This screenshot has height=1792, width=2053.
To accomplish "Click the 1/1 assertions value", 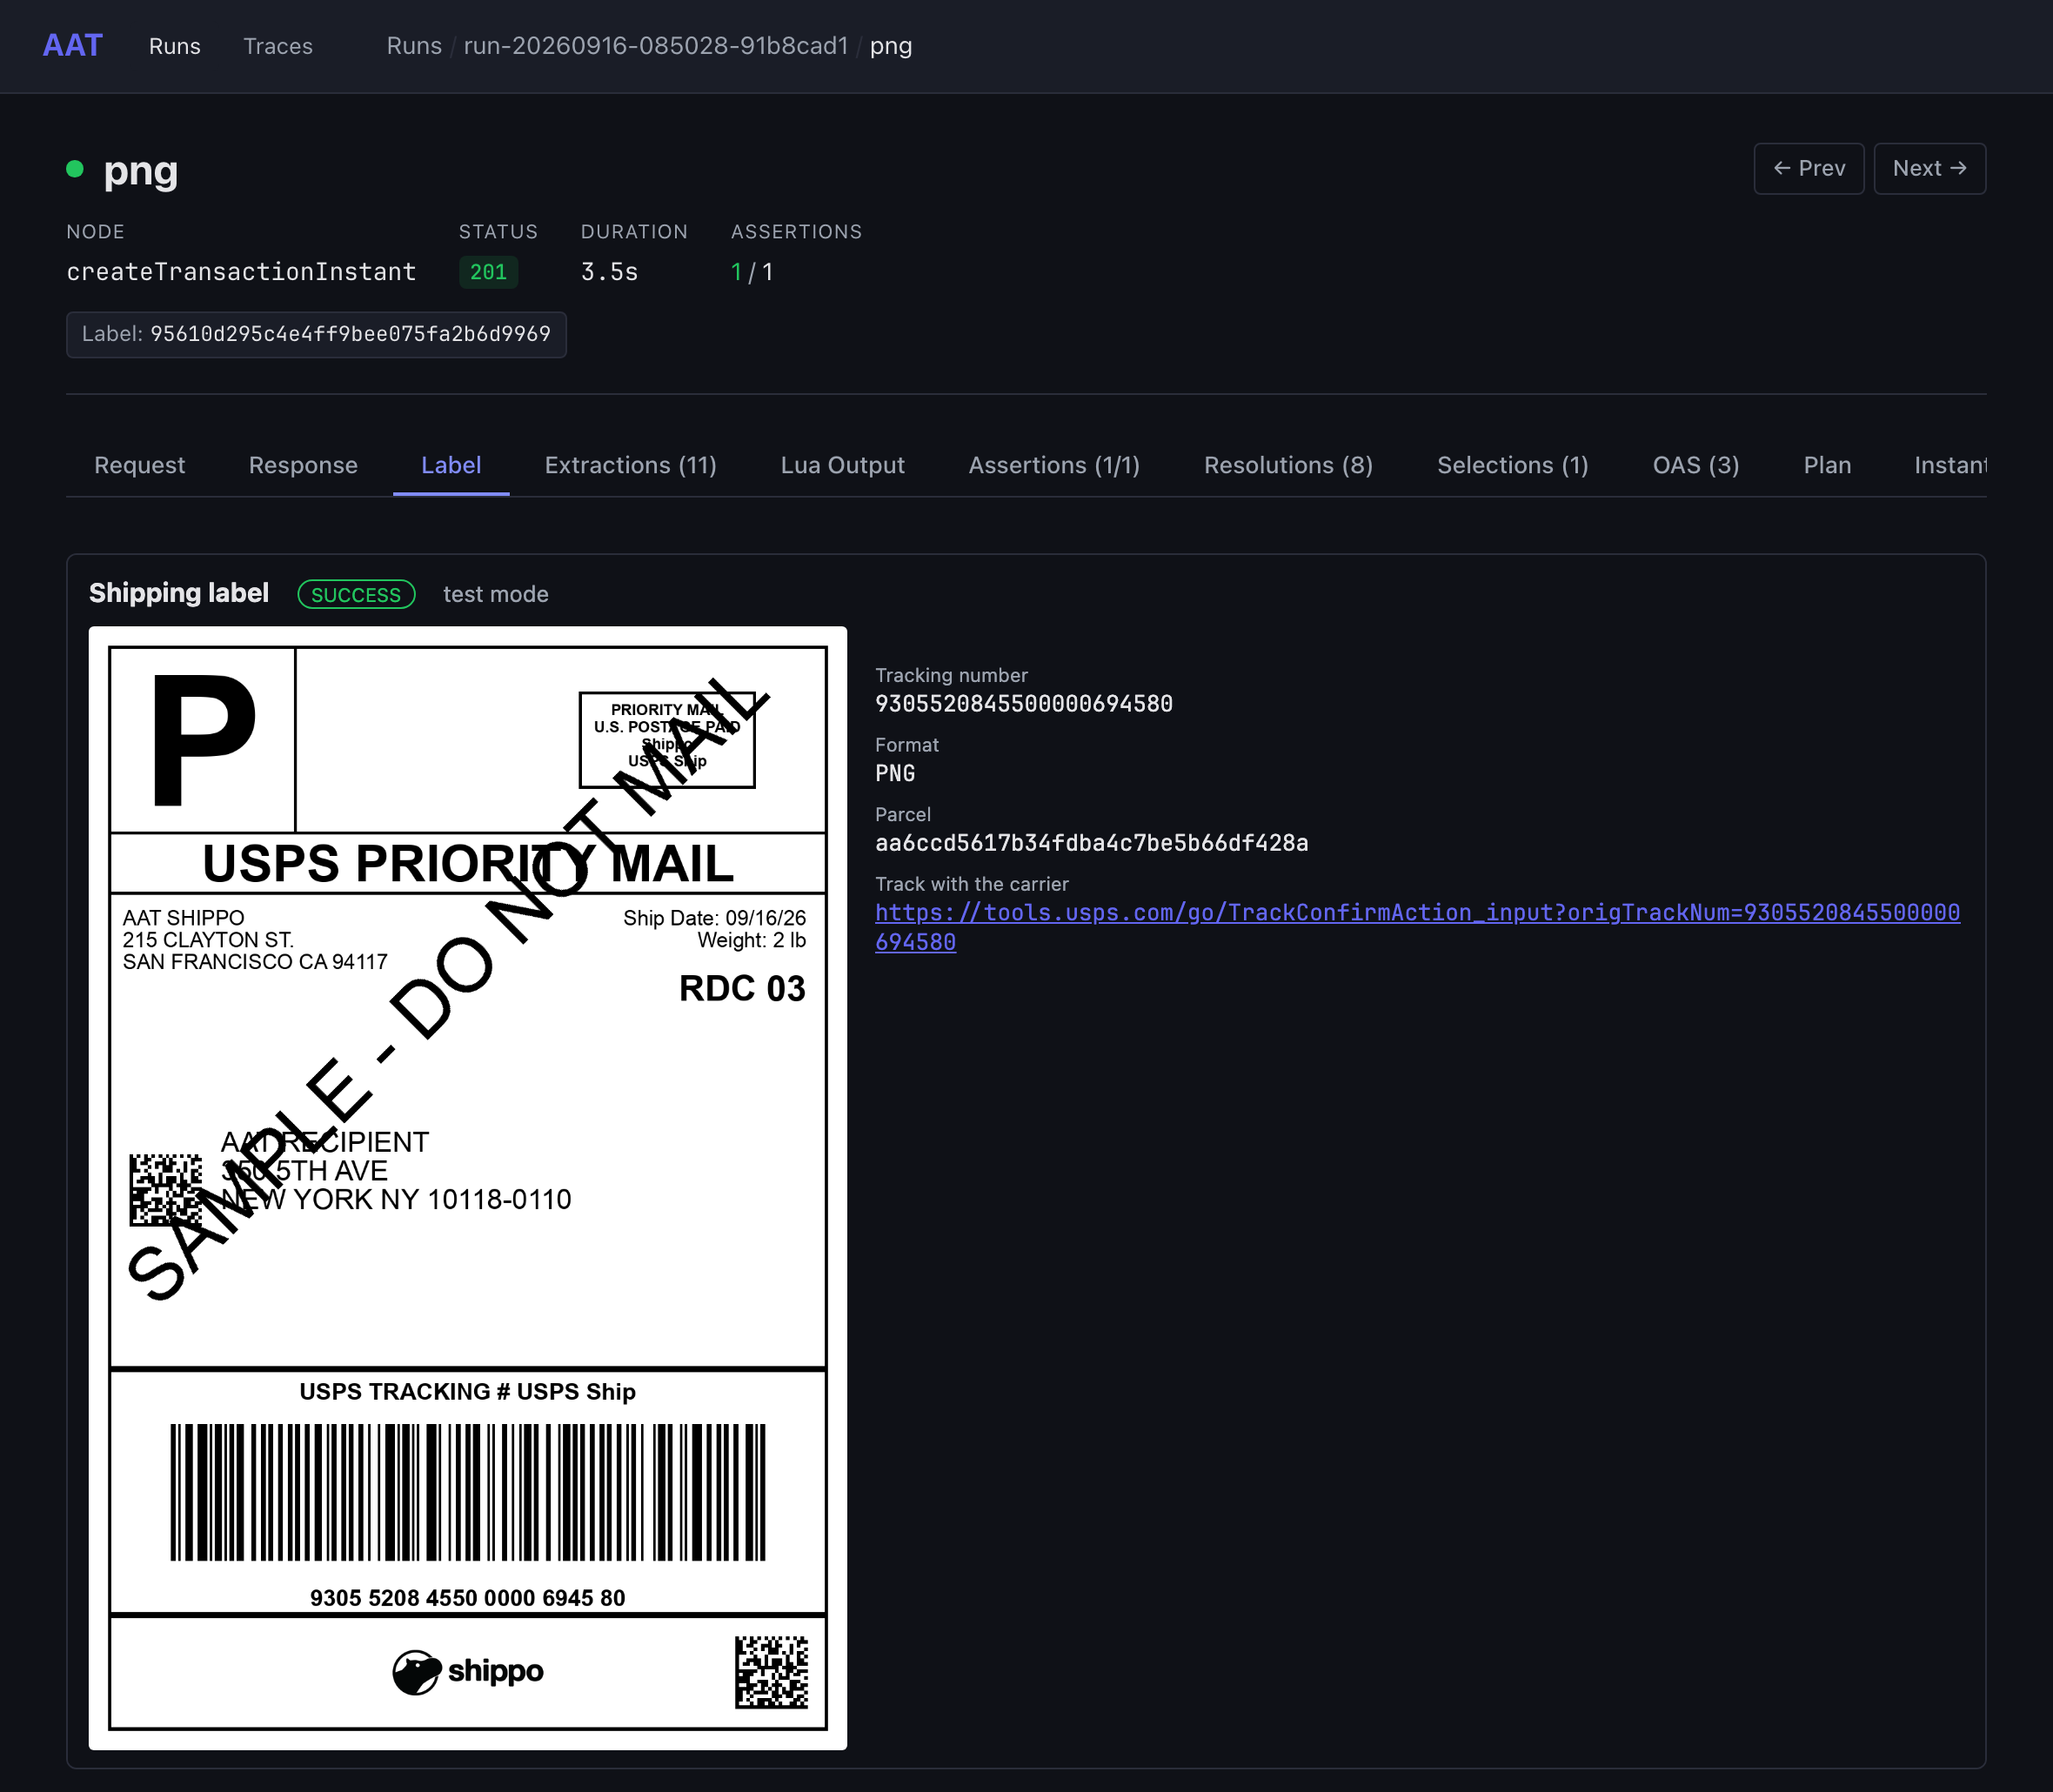I will 751,272.
